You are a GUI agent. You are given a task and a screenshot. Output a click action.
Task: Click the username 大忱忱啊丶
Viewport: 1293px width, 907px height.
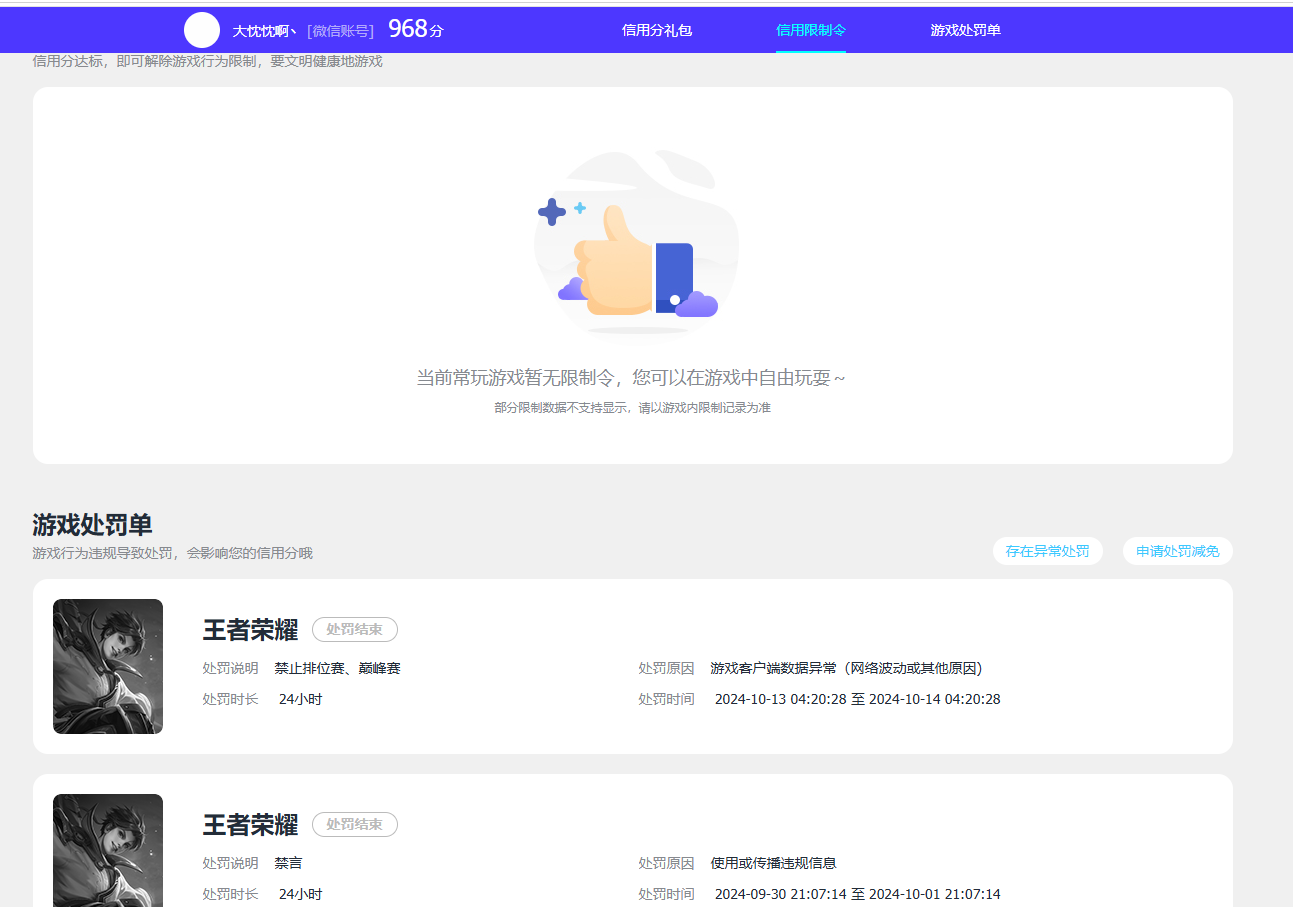tap(265, 31)
